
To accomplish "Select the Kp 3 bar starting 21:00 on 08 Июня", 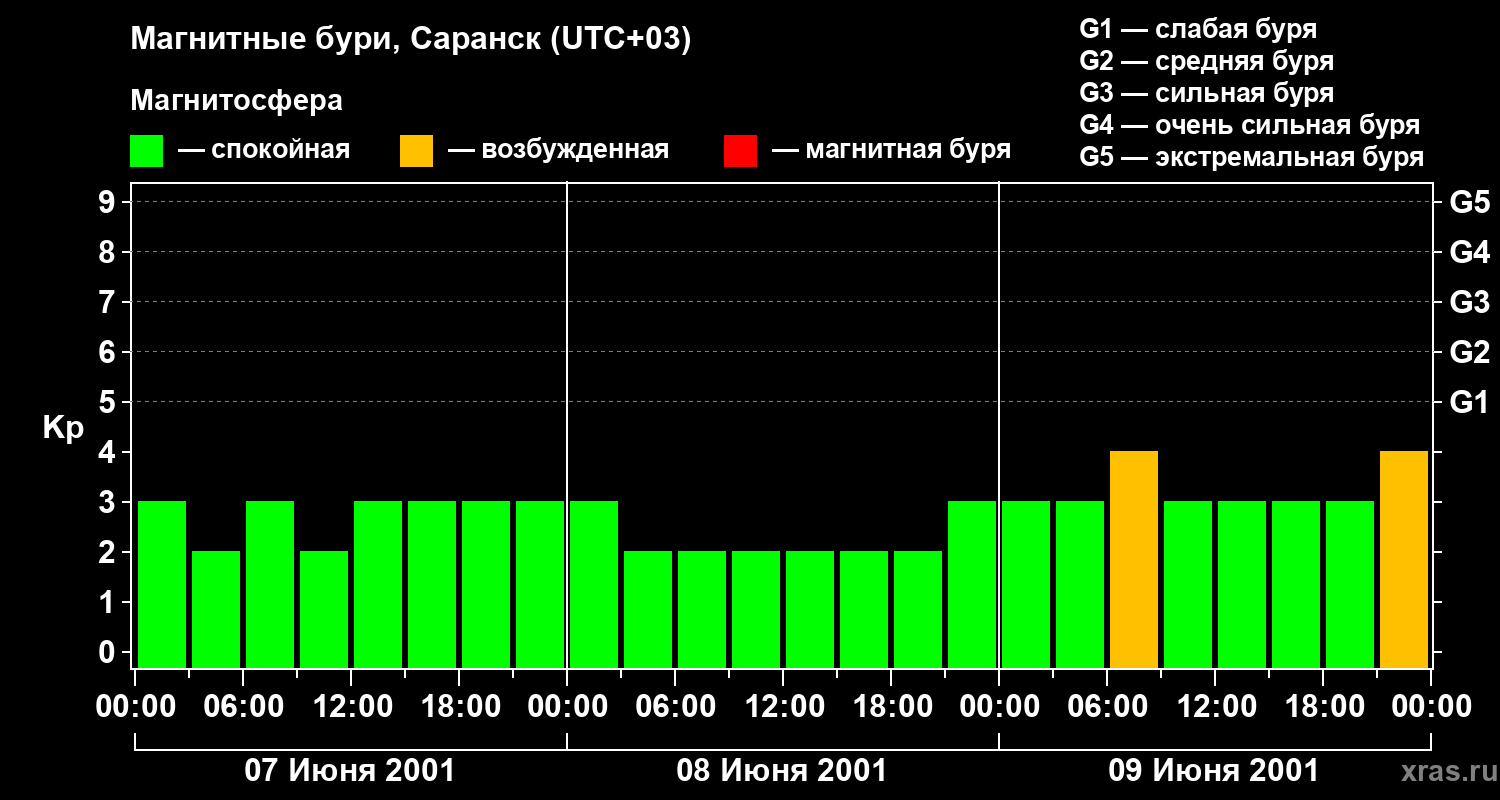I will click(x=972, y=585).
